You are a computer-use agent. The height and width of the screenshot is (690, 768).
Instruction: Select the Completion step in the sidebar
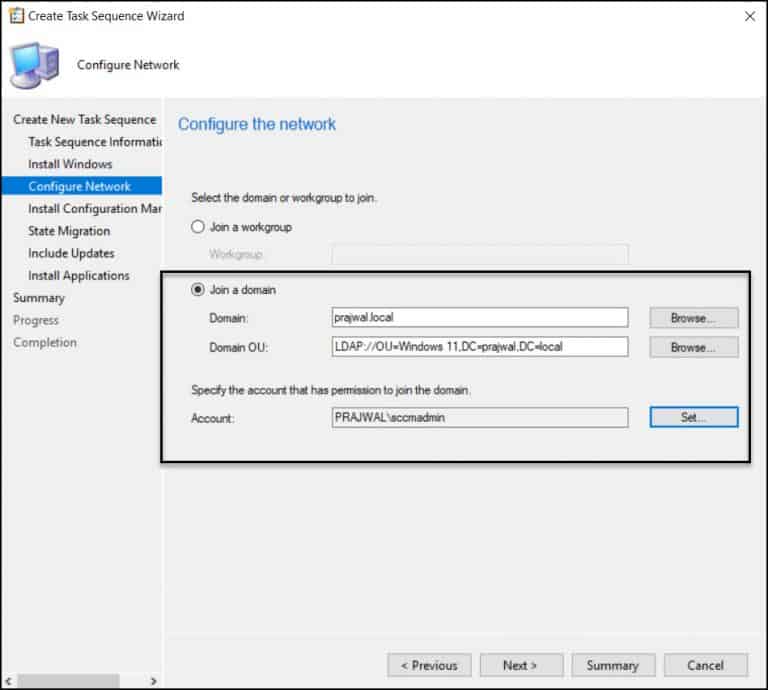(45, 342)
